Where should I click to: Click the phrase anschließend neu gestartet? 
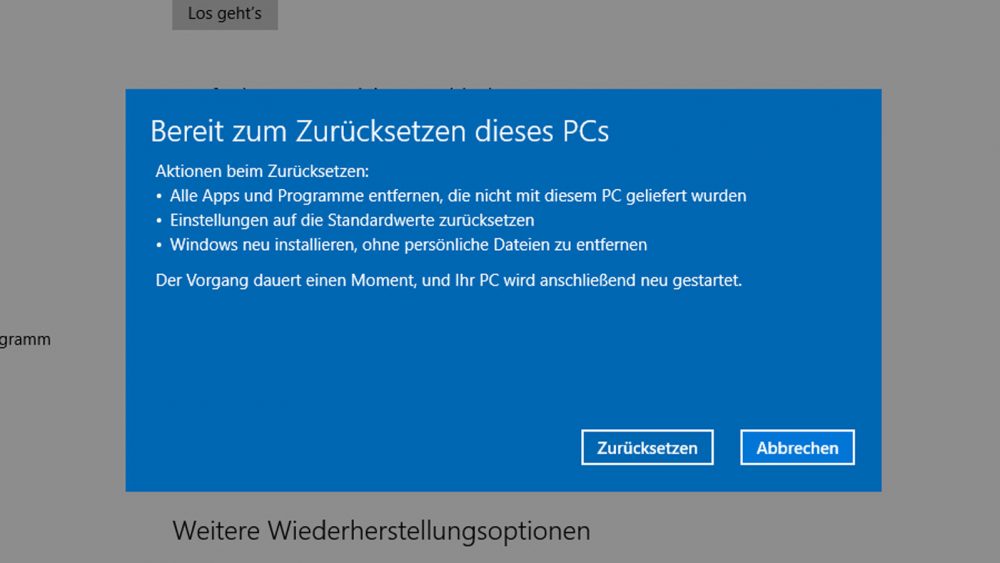[x=641, y=281]
